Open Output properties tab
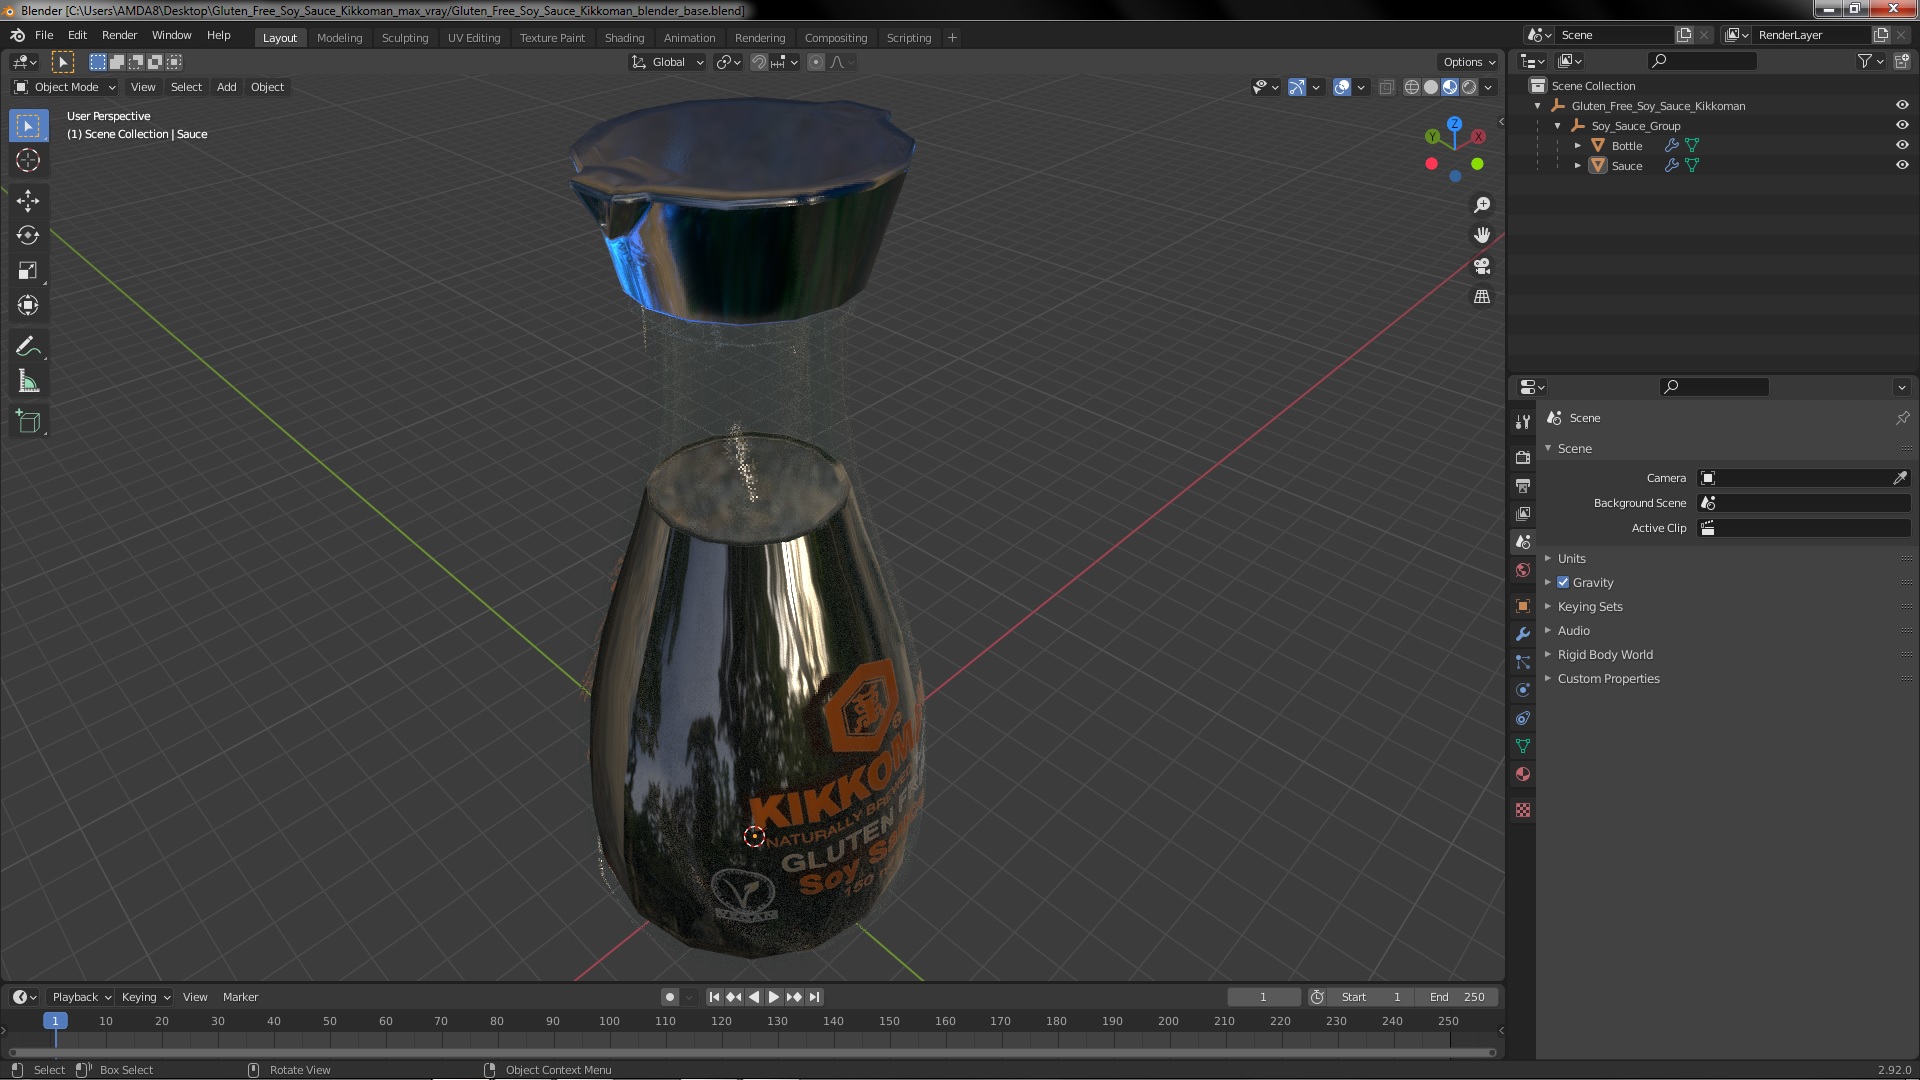This screenshot has width=1920, height=1080. [1522, 485]
